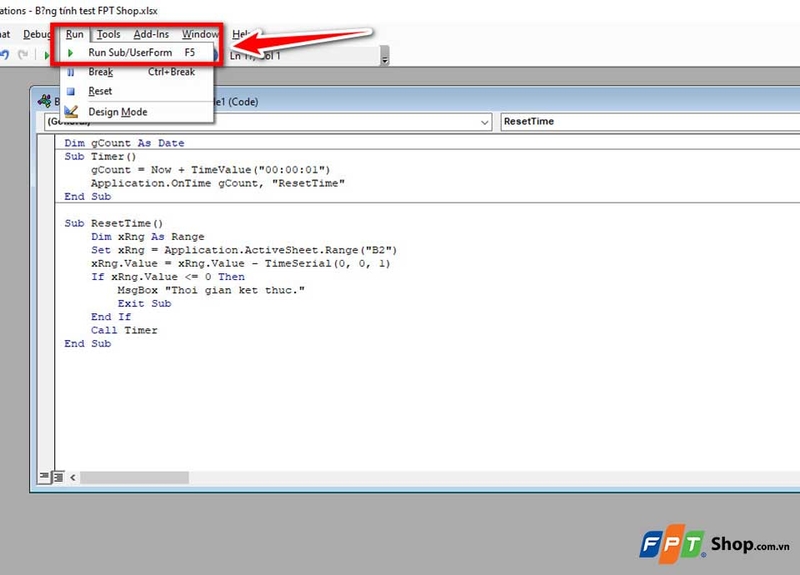Viewport: 800px width, 575px height.
Task: Click the last 'End Sub' line
Action: 87,343
